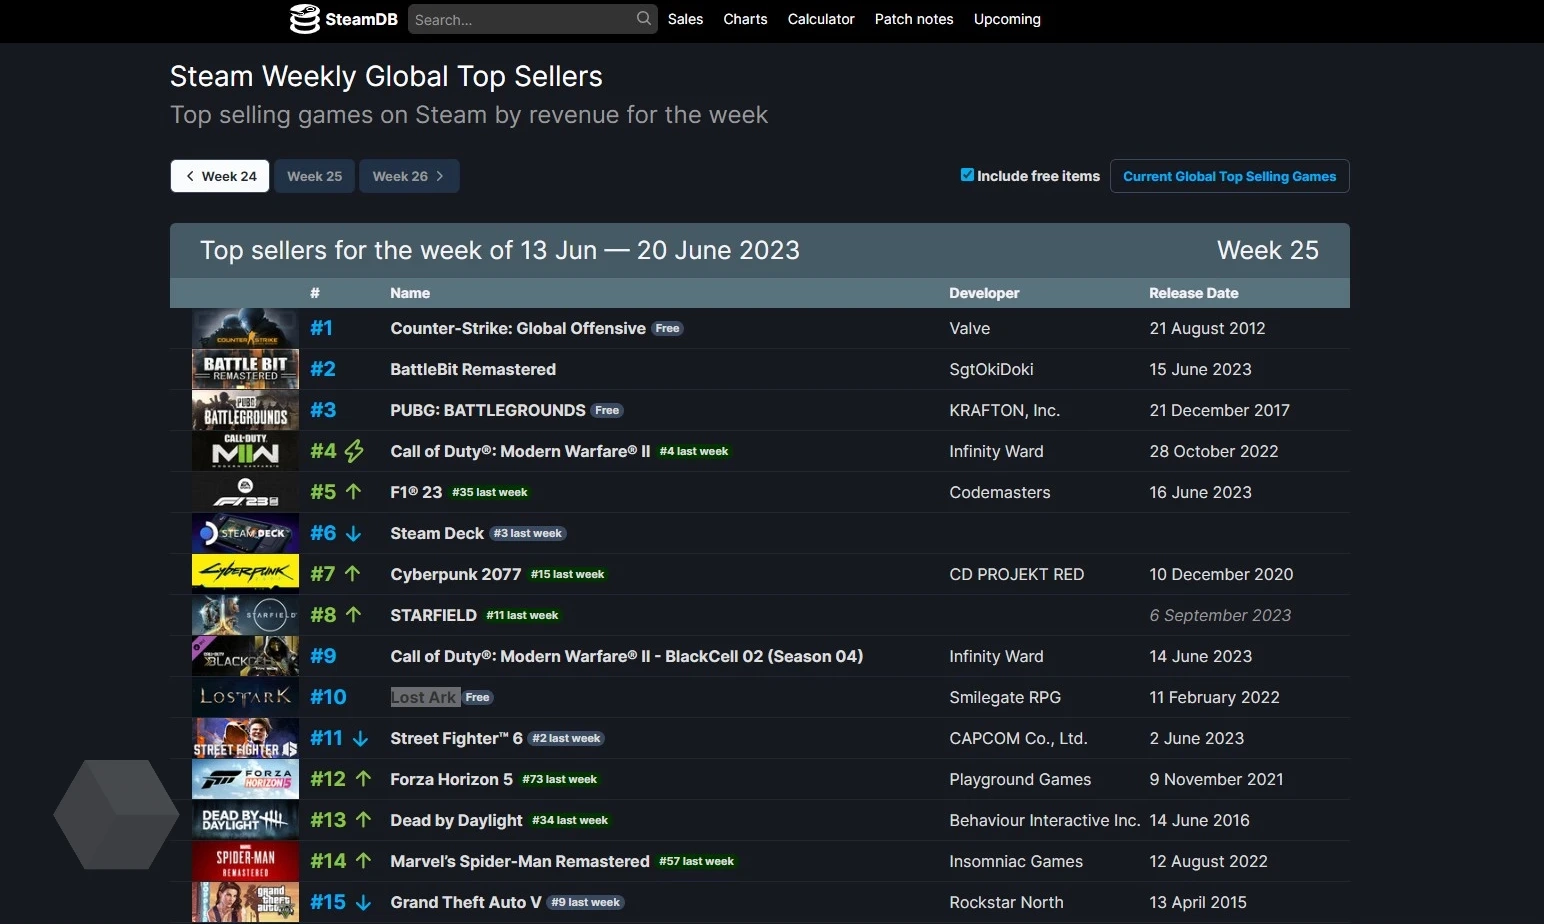Click up arrow next to rank #7

[x=353, y=574]
